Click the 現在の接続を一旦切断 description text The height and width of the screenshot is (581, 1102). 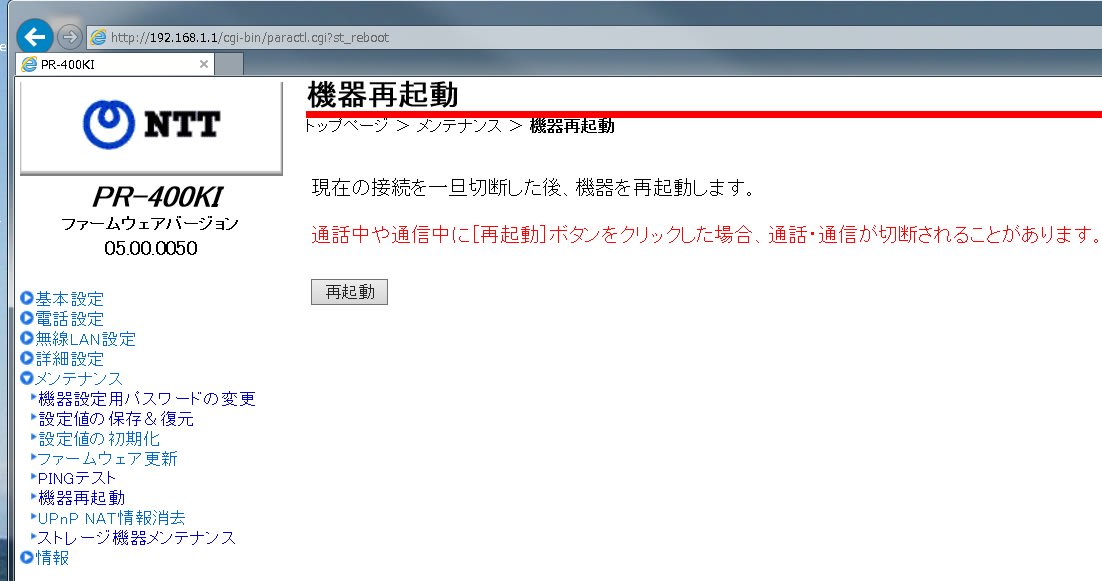pyautogui.click(x=533, y=188)
